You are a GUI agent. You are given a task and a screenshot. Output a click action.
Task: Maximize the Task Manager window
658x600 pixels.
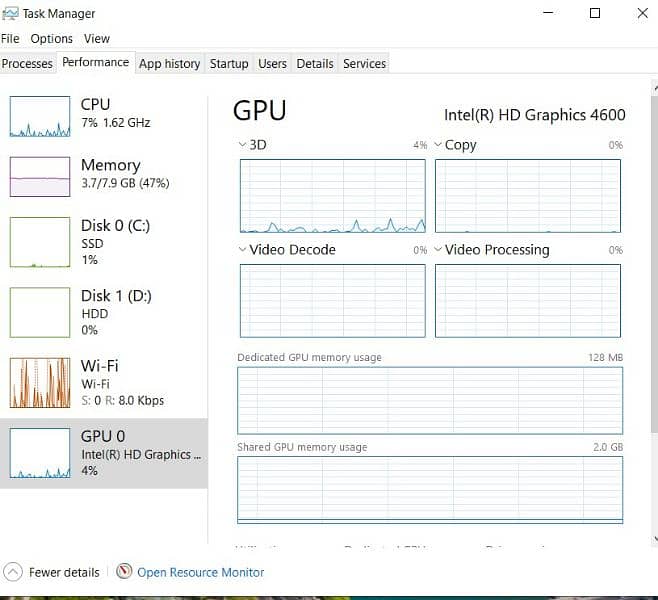[x=595, y=13]
